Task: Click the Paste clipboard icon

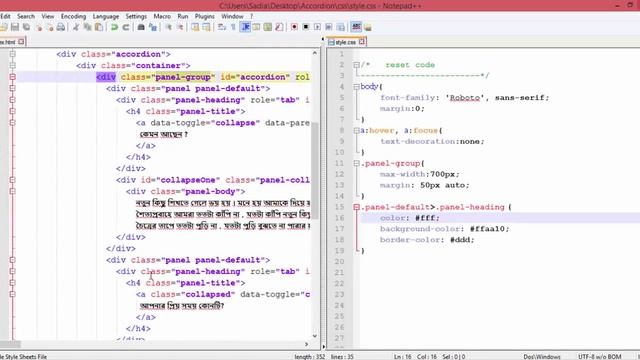Action: (99, 27)
